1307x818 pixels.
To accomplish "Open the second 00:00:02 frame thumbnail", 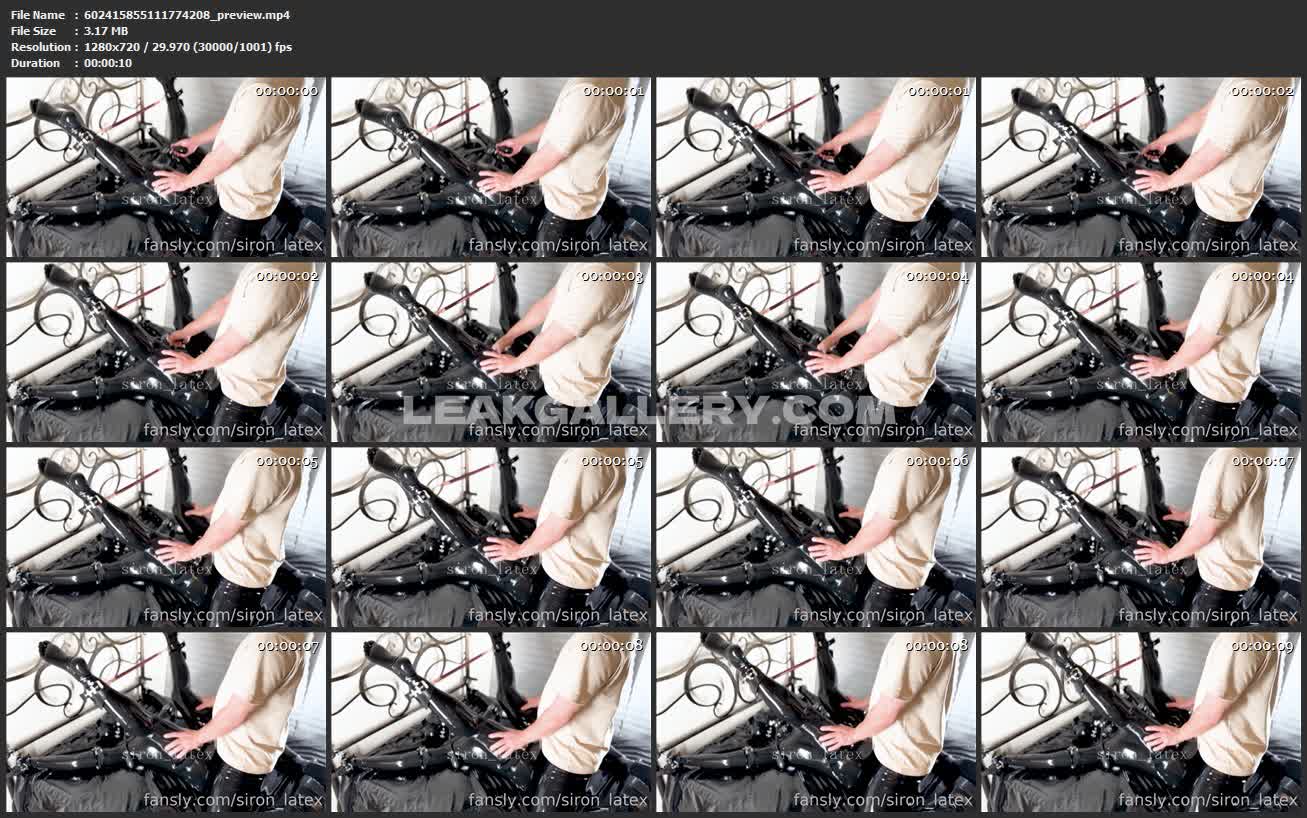I will [x=166, y=352].
